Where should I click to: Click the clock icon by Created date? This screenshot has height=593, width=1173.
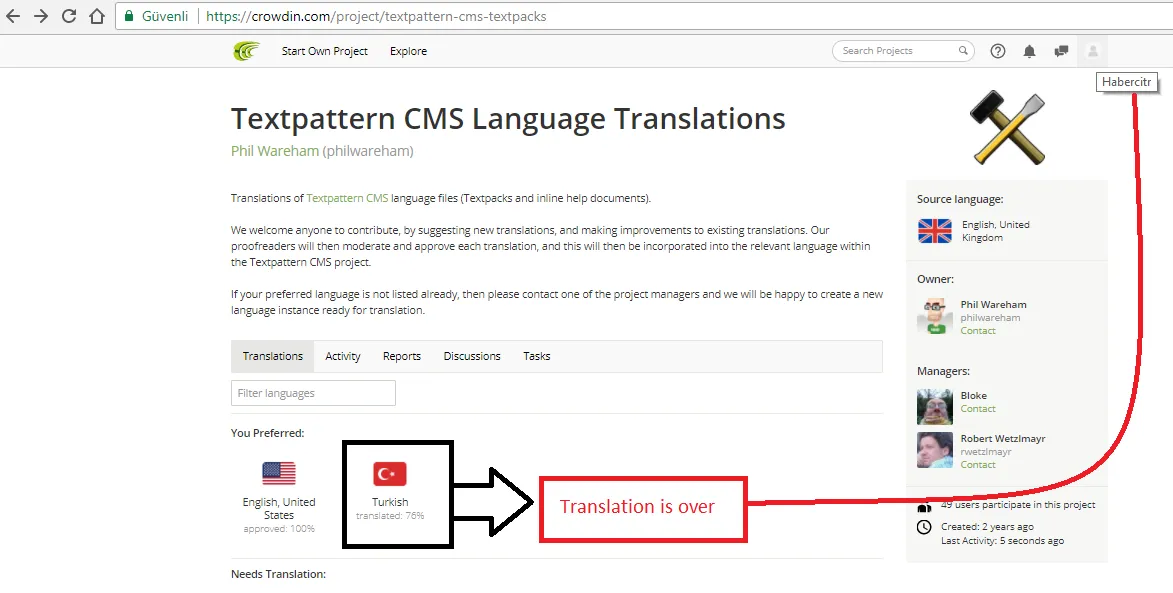(x=925, y=527)
